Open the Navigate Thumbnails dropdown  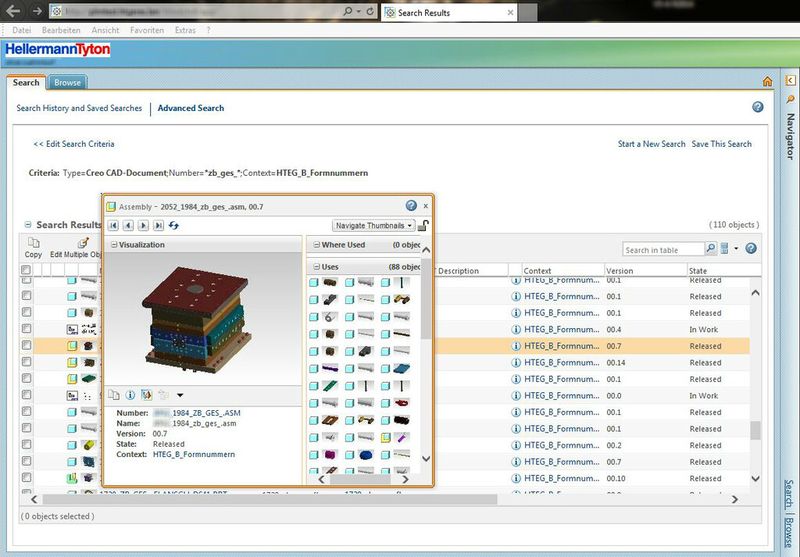pos(373,225)
